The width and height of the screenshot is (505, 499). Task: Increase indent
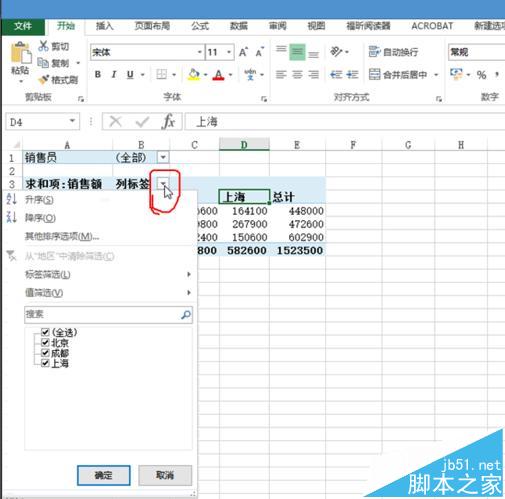click(352, 74)
